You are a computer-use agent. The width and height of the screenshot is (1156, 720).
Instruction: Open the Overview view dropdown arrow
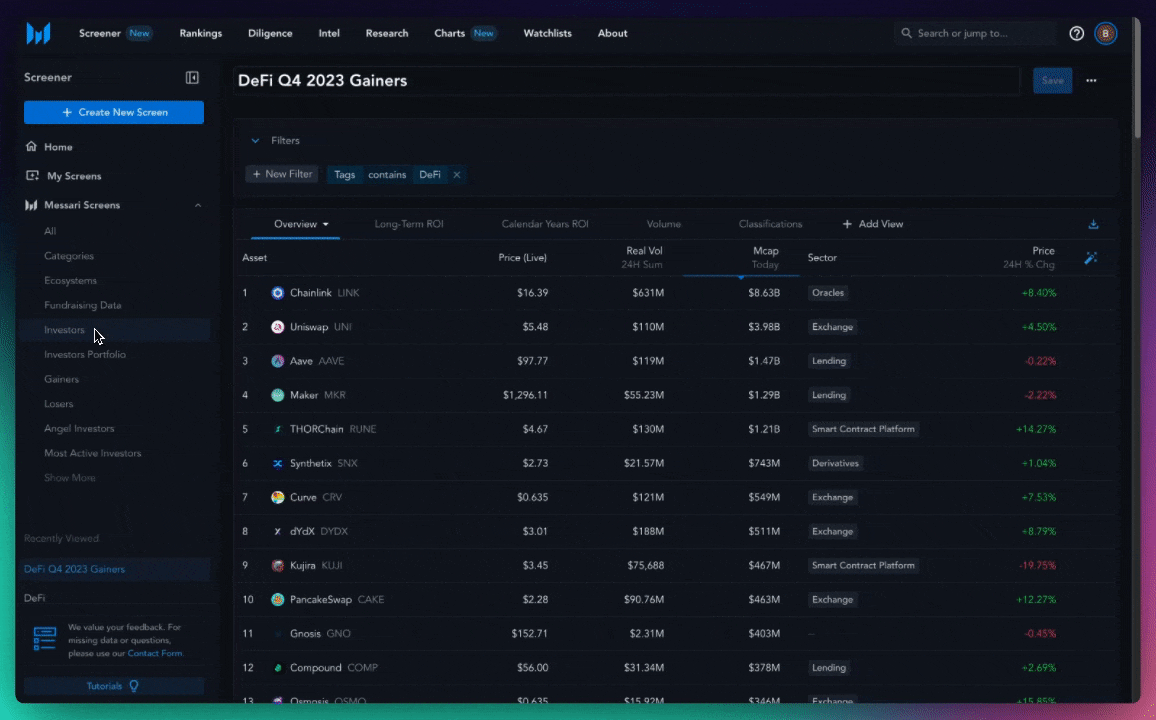tap(325, 225)
